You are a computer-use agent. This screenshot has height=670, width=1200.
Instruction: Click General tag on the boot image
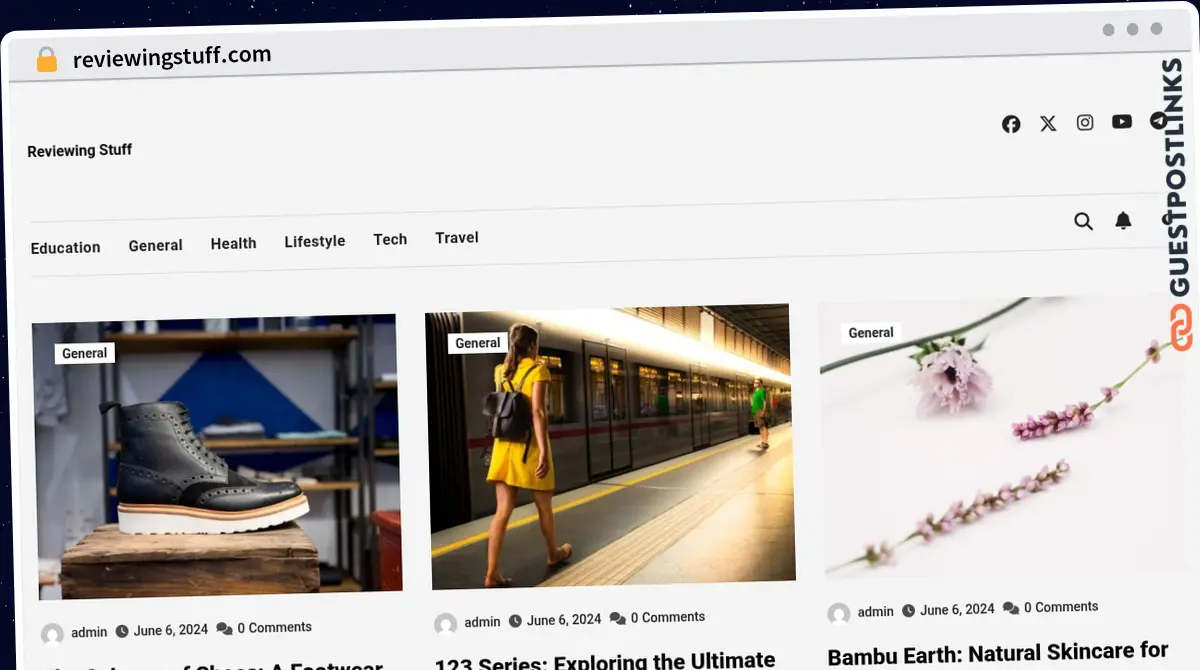(x=85, y=353)
